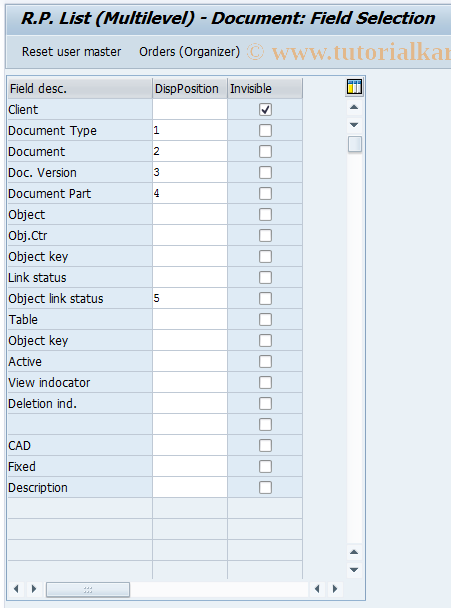The height and width of the screenshot is (608, 451).
Task: Click the vertical scrollbar thumb
Action: pyautogui.click(x=354, y=144)
